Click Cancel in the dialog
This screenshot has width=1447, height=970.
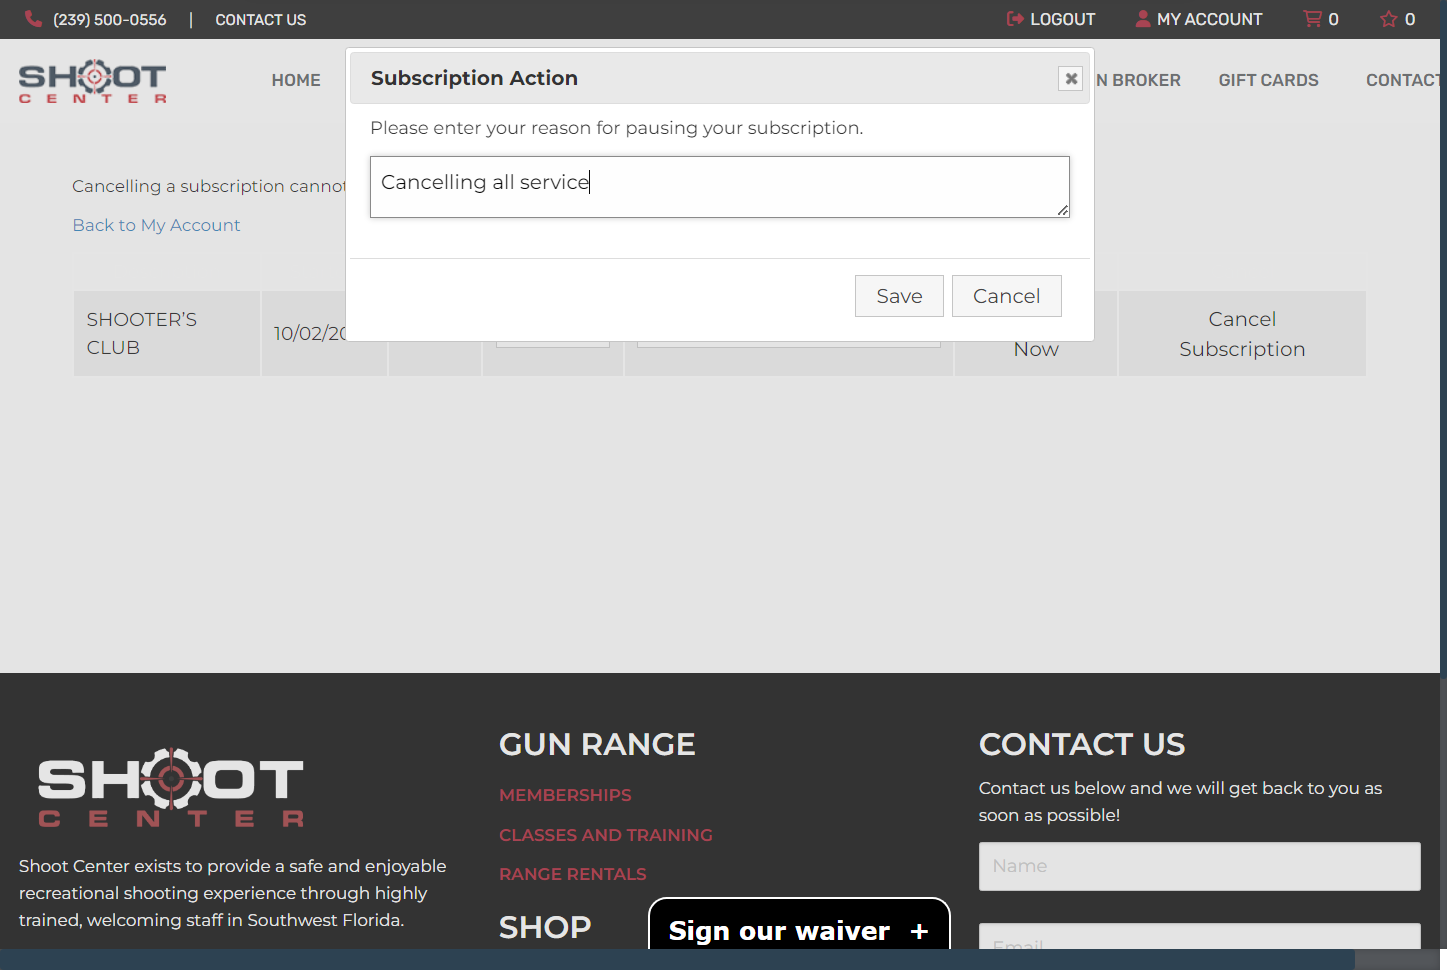pos(1006,296)
